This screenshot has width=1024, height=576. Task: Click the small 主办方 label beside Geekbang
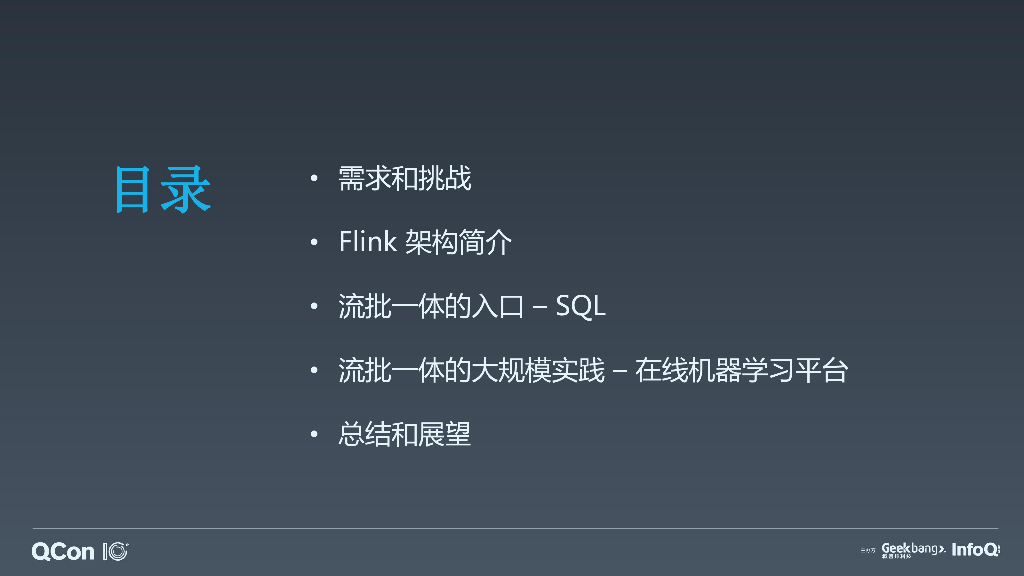click(x=868, y=551)
